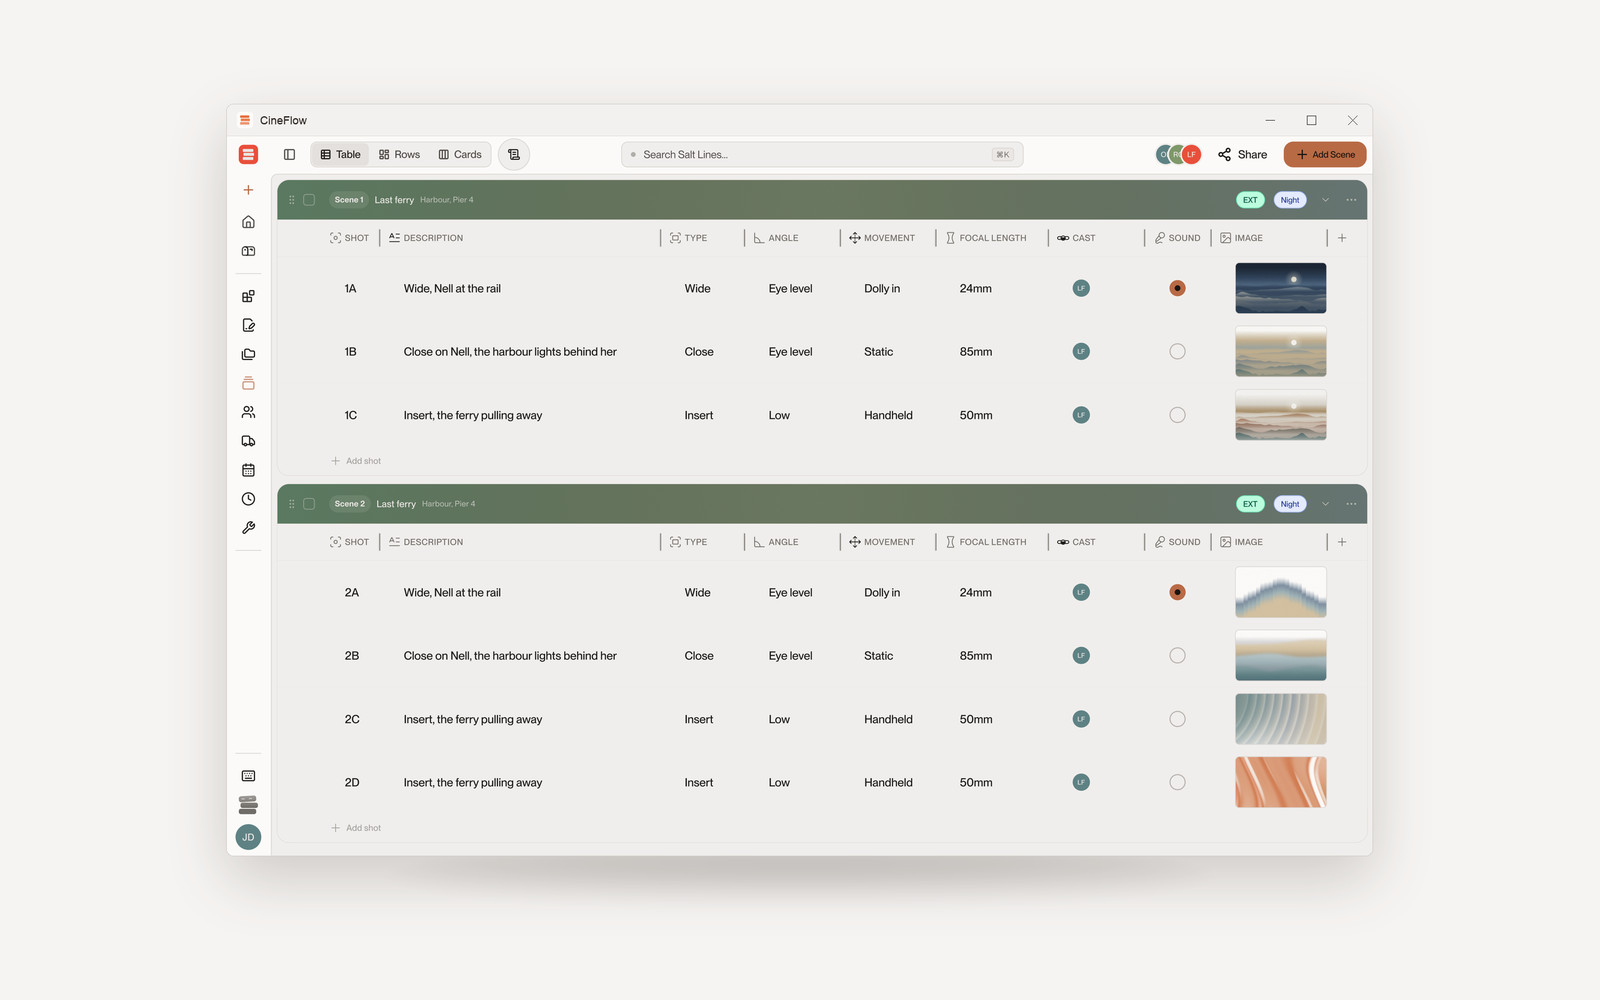
Task: Open the storyboard panels icon below Home
Action: [248, 251]
